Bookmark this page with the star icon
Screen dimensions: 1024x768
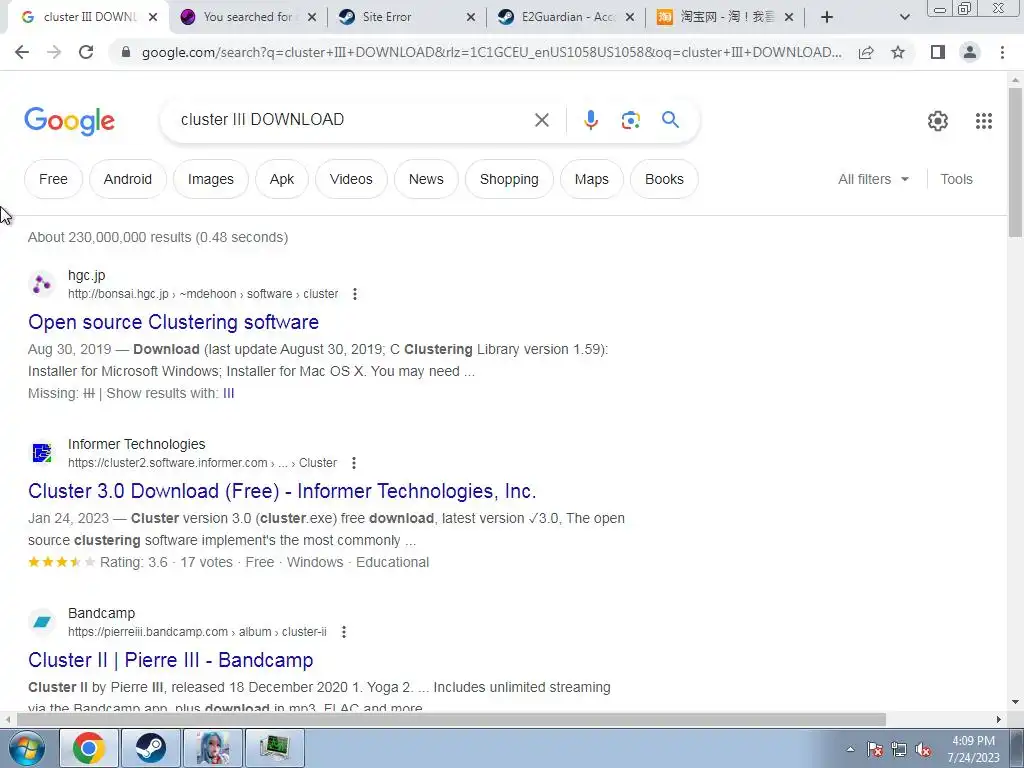(x=898, y=52)
